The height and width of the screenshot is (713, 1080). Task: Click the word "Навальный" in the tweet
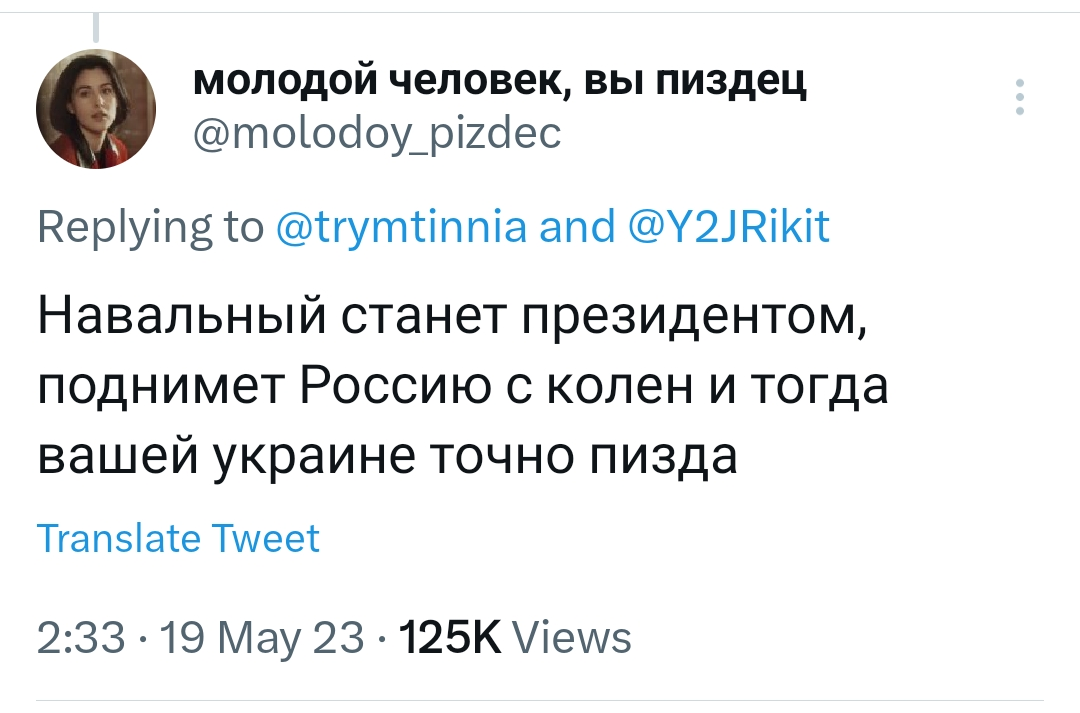click(x=168, y=323)
